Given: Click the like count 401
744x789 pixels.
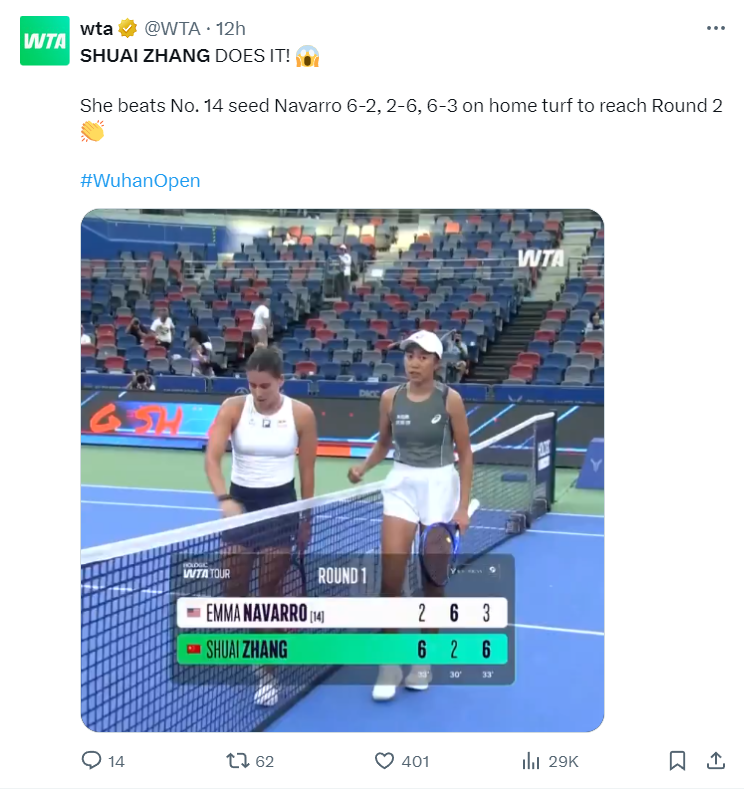Looking at the screenshot, I should [415, 761].
